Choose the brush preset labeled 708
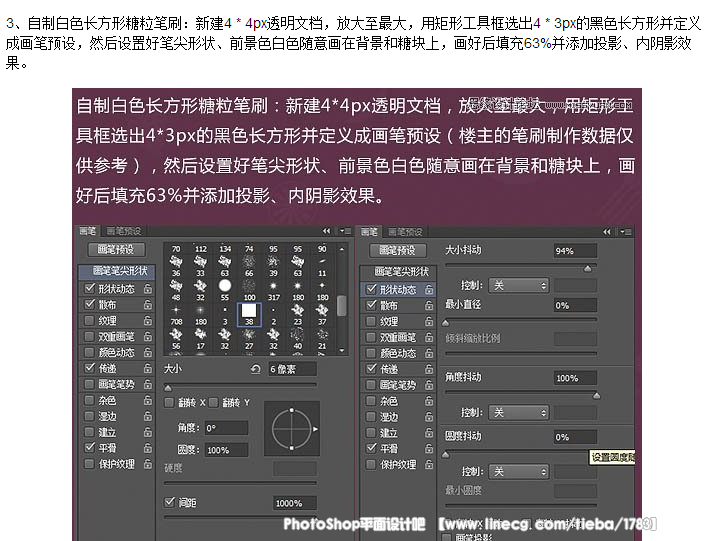This screenshot has height=541, width=707. click(x=176, y=314)
